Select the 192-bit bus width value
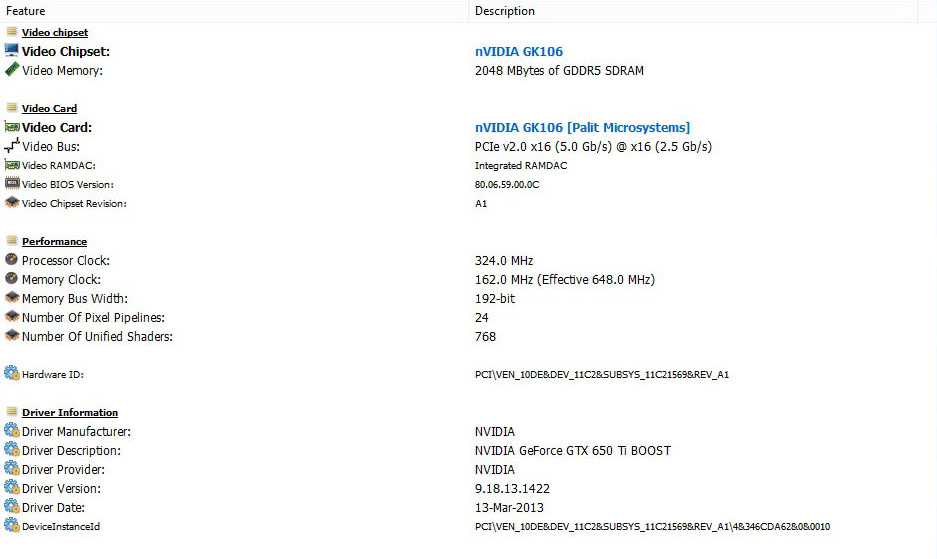 pyautogui.click(x=495, y=299)
